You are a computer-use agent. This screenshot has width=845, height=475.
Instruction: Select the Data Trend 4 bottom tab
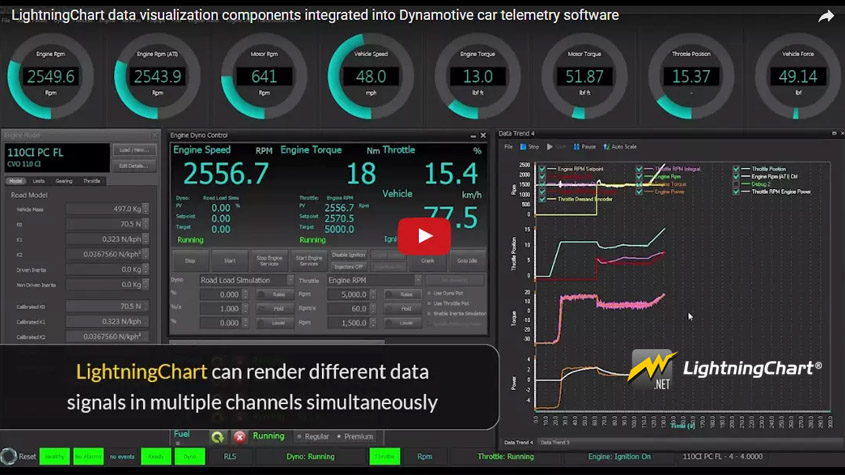click(518, 443)
